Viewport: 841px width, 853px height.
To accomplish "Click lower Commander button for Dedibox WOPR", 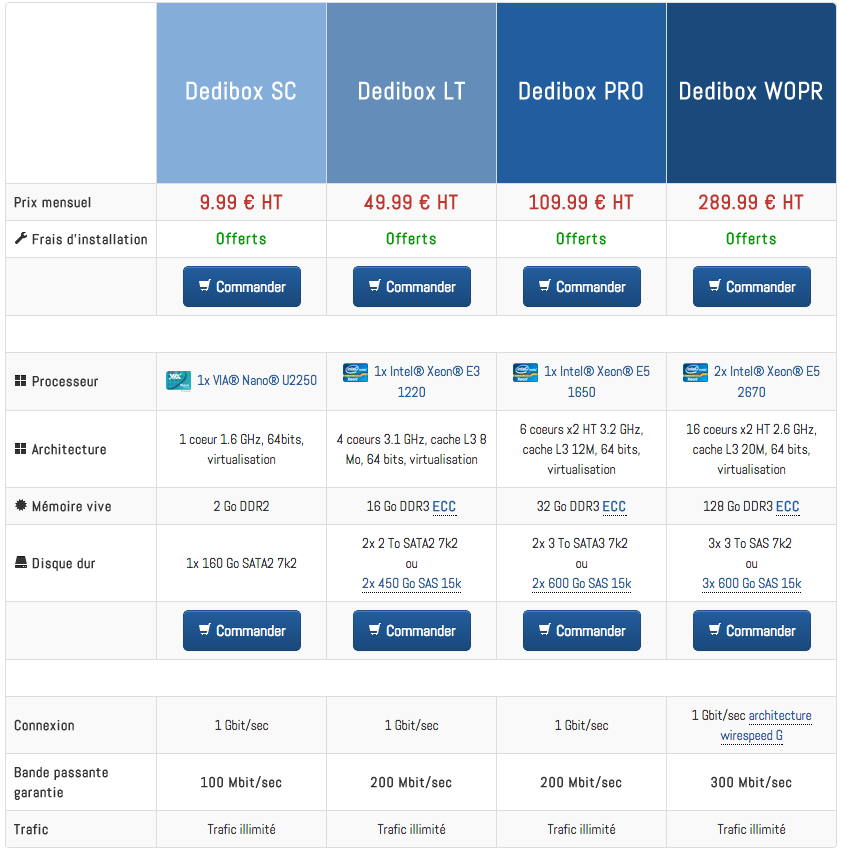I will point(752,631).
